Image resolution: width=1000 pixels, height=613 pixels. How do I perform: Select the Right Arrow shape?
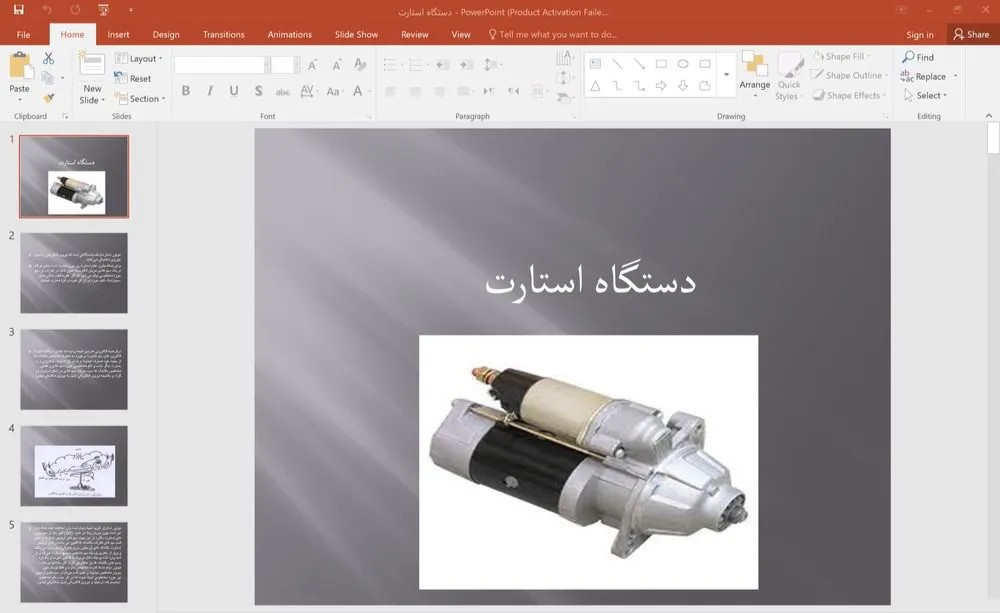[661, 85]
